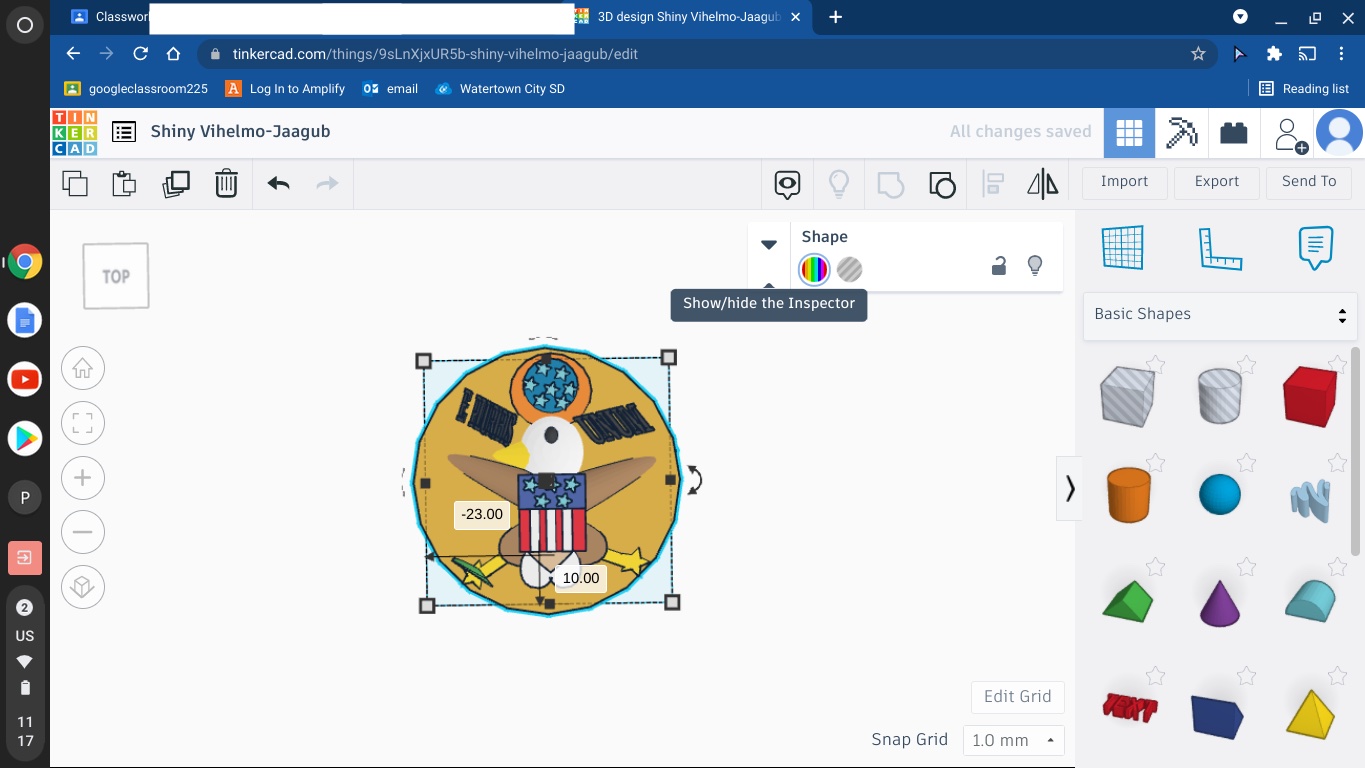Redo the last undone action
This screenshot has width=1365, height=768.
[x=327, y=183]
